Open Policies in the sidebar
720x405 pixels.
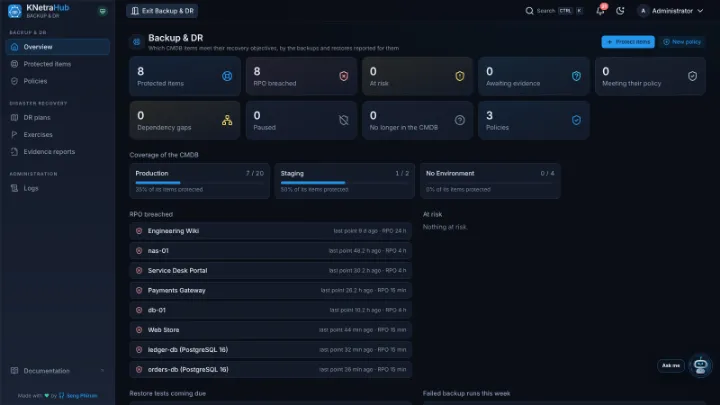point(58,81)
